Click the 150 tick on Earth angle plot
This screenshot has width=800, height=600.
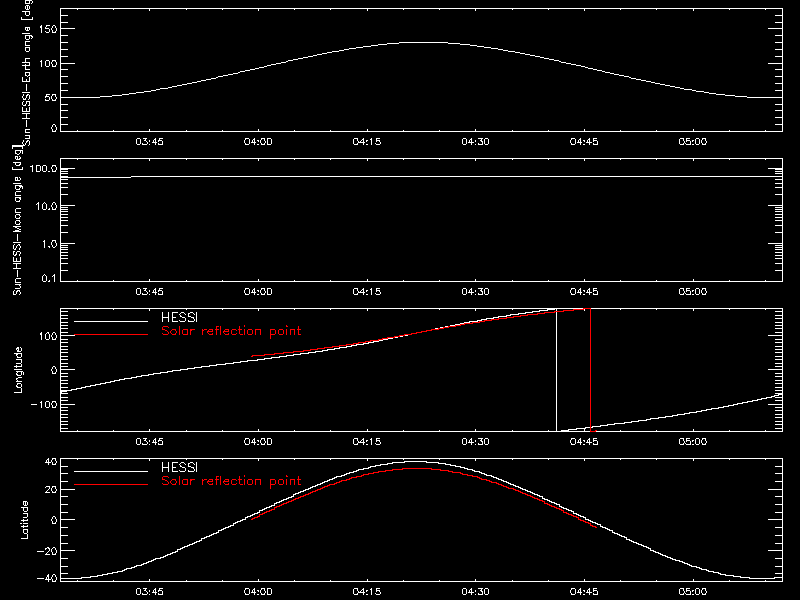coord(47,29)
